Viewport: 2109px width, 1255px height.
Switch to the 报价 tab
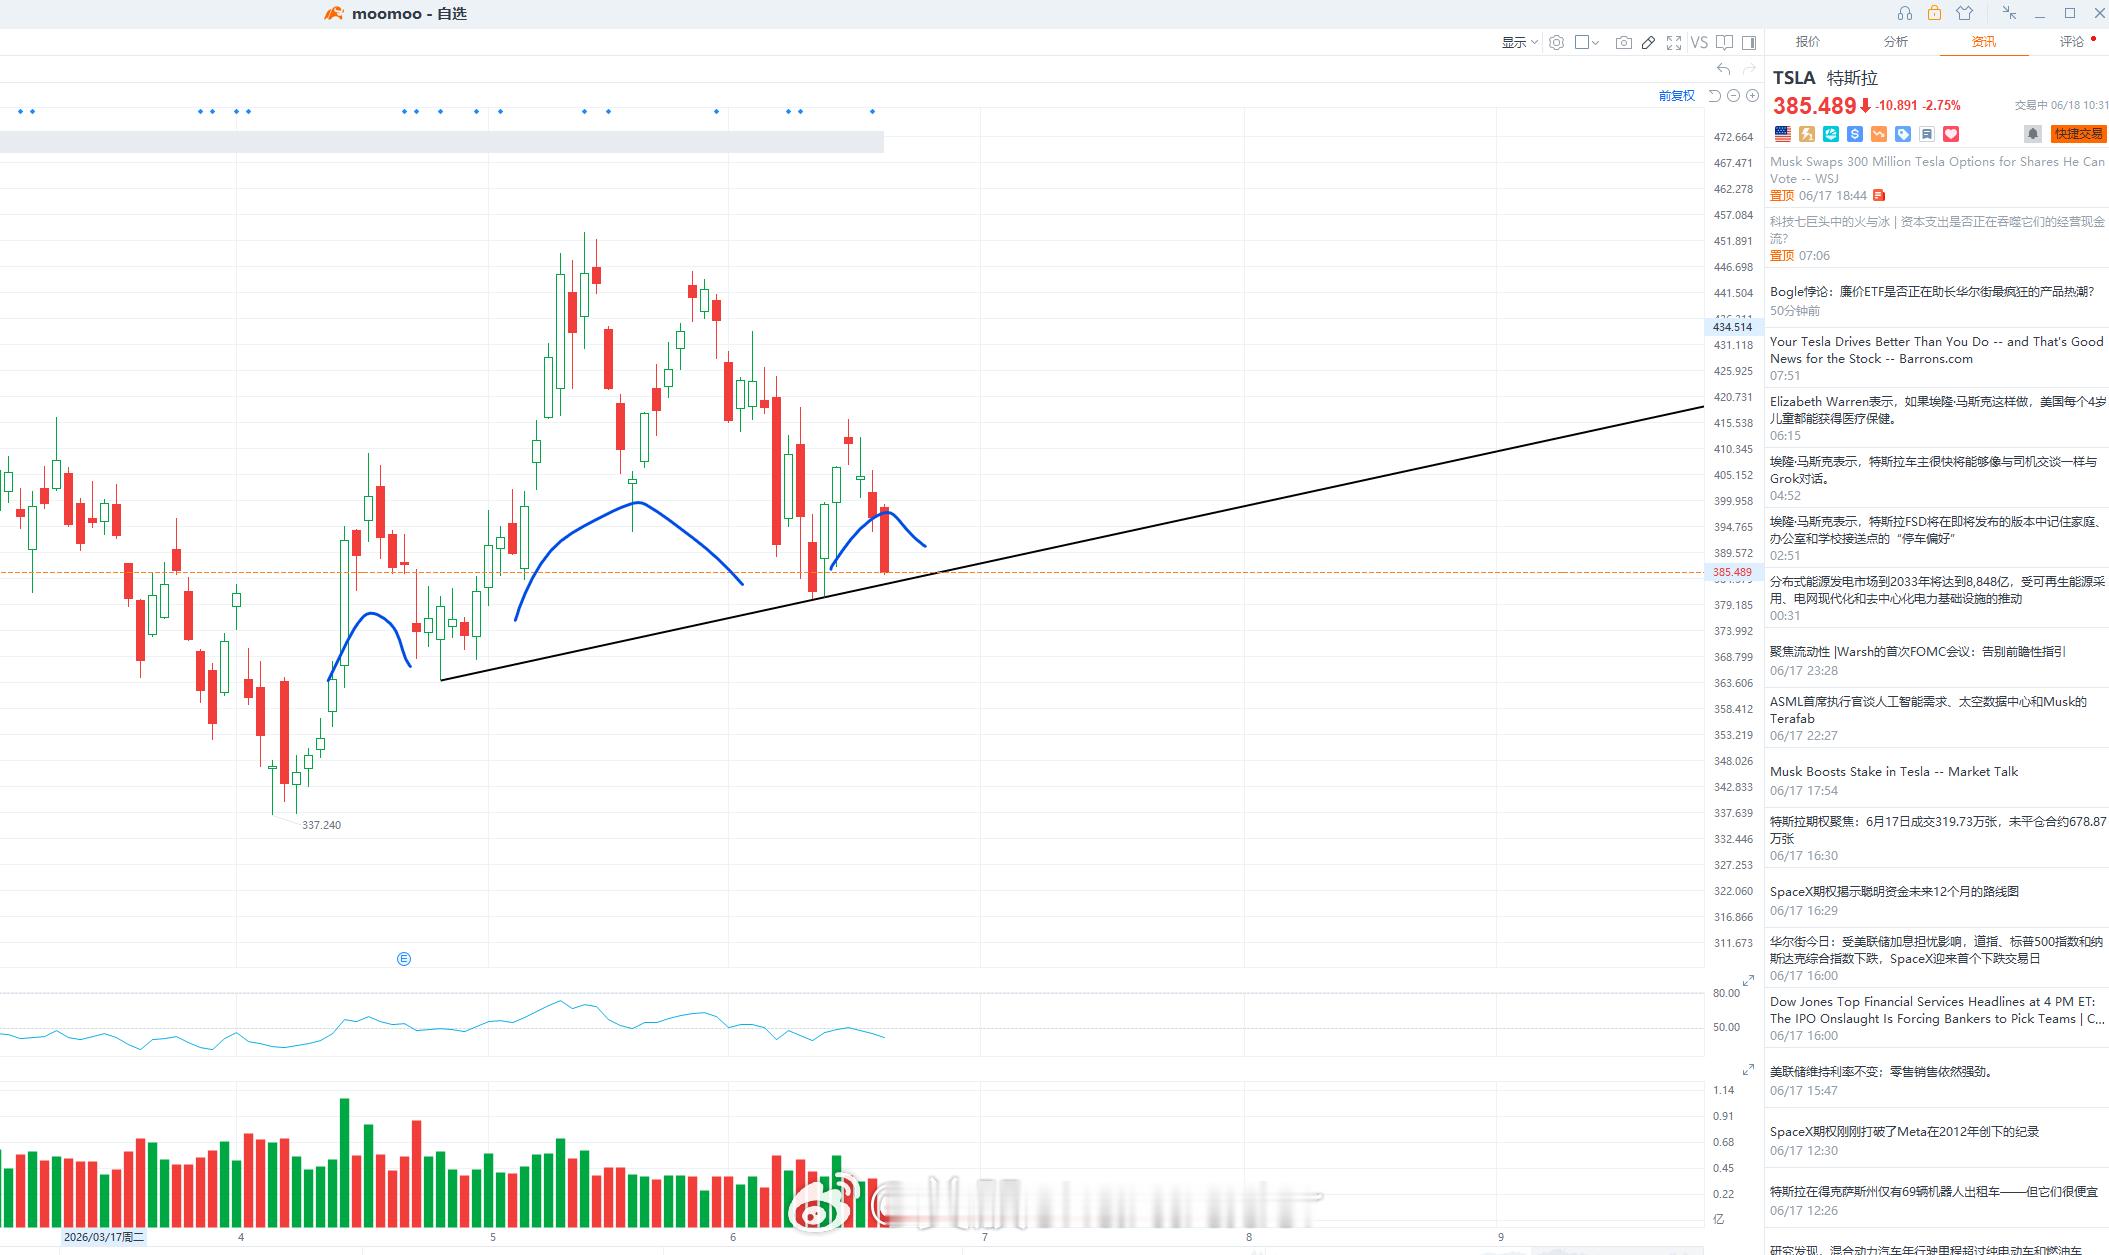1808,41
